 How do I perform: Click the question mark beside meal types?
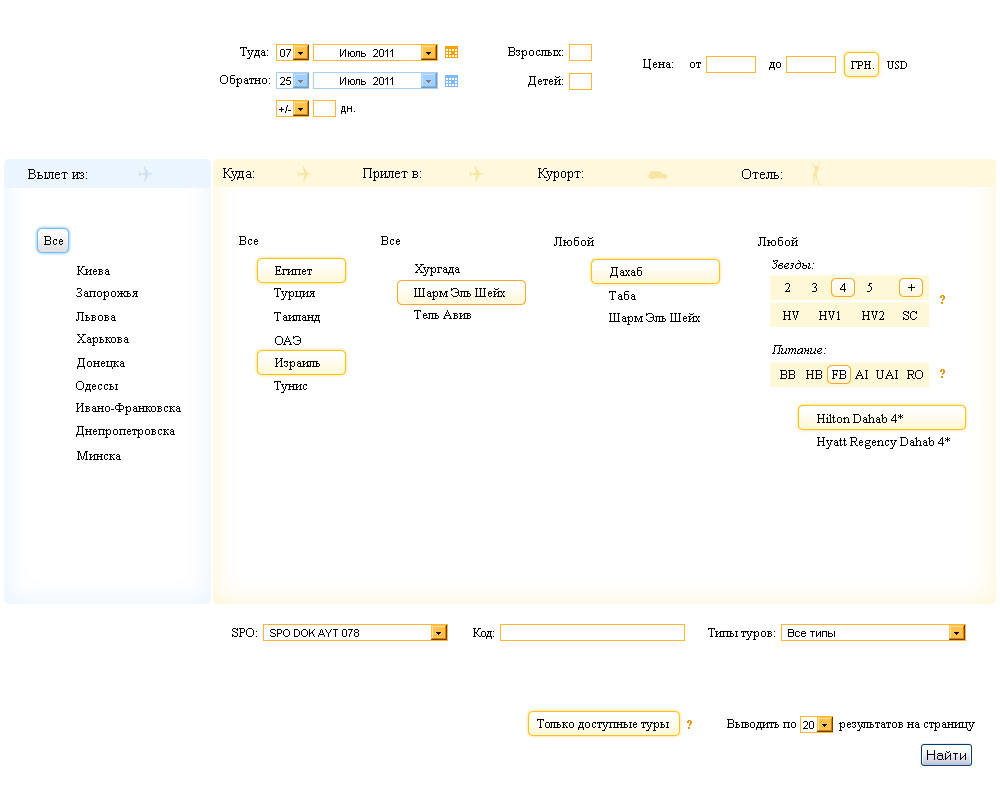(942, 374)
